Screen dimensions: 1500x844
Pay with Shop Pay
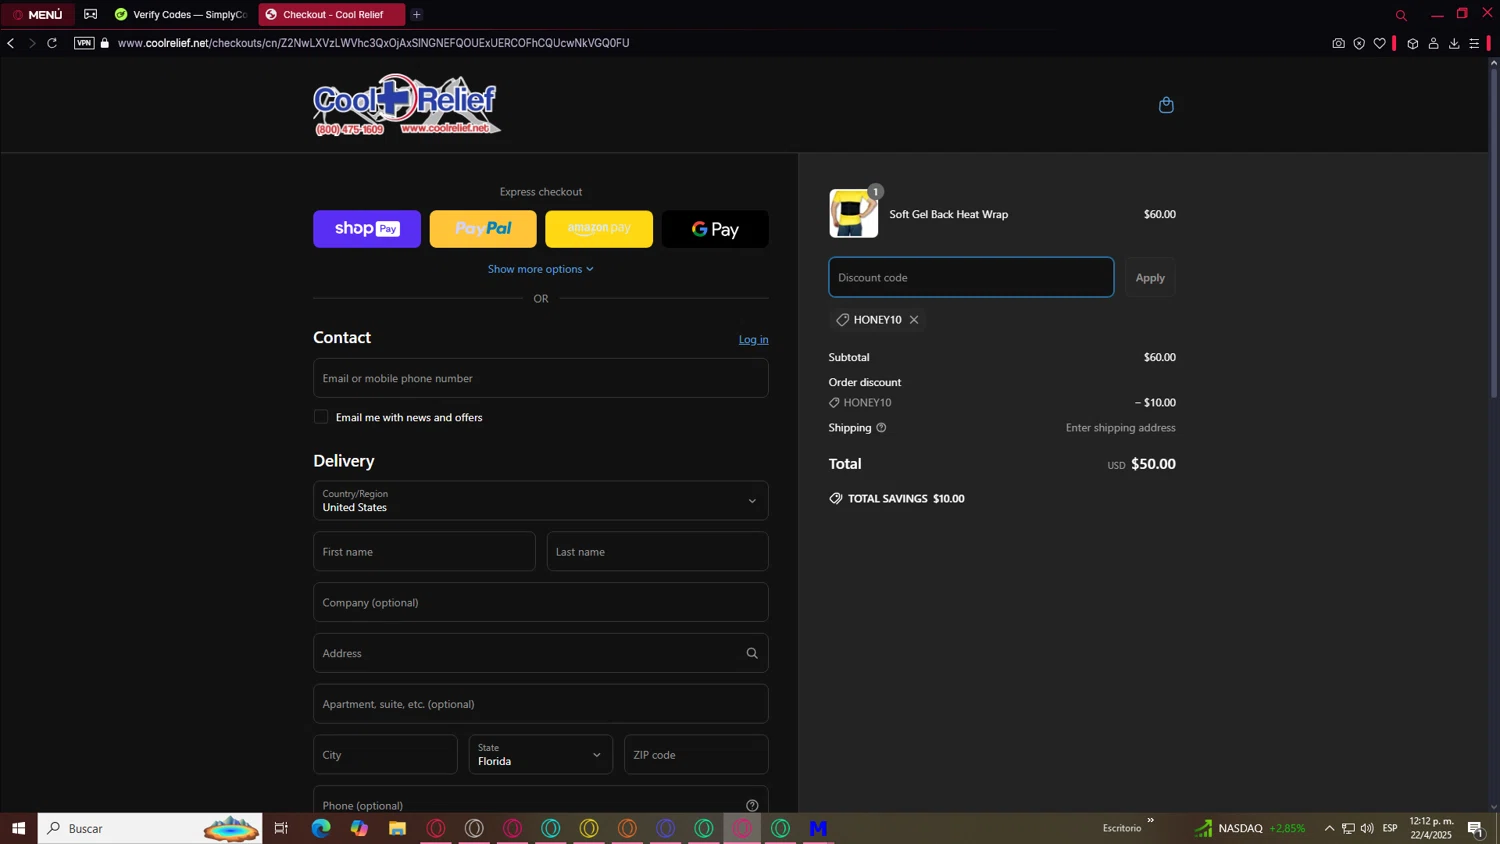click(367, 229)
